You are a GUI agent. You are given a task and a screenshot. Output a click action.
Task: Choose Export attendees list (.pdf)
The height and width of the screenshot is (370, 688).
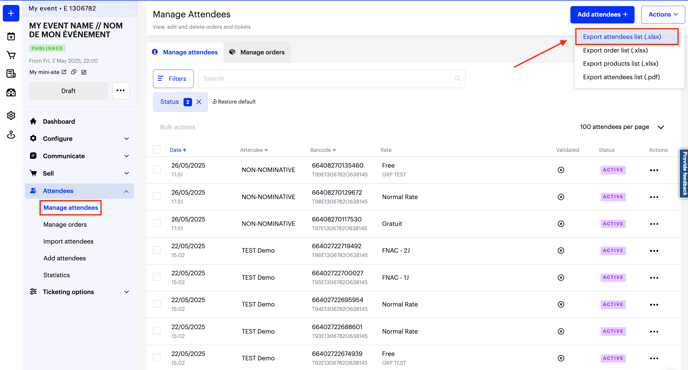(621, 77)
